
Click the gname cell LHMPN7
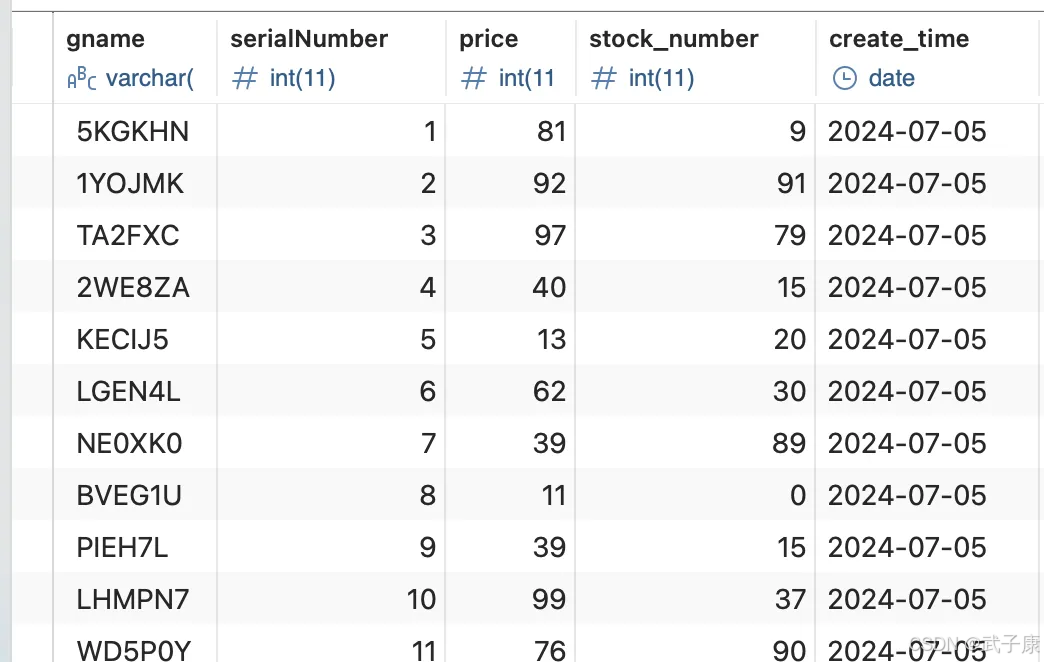pyautogui.click(x=135, y=598)
